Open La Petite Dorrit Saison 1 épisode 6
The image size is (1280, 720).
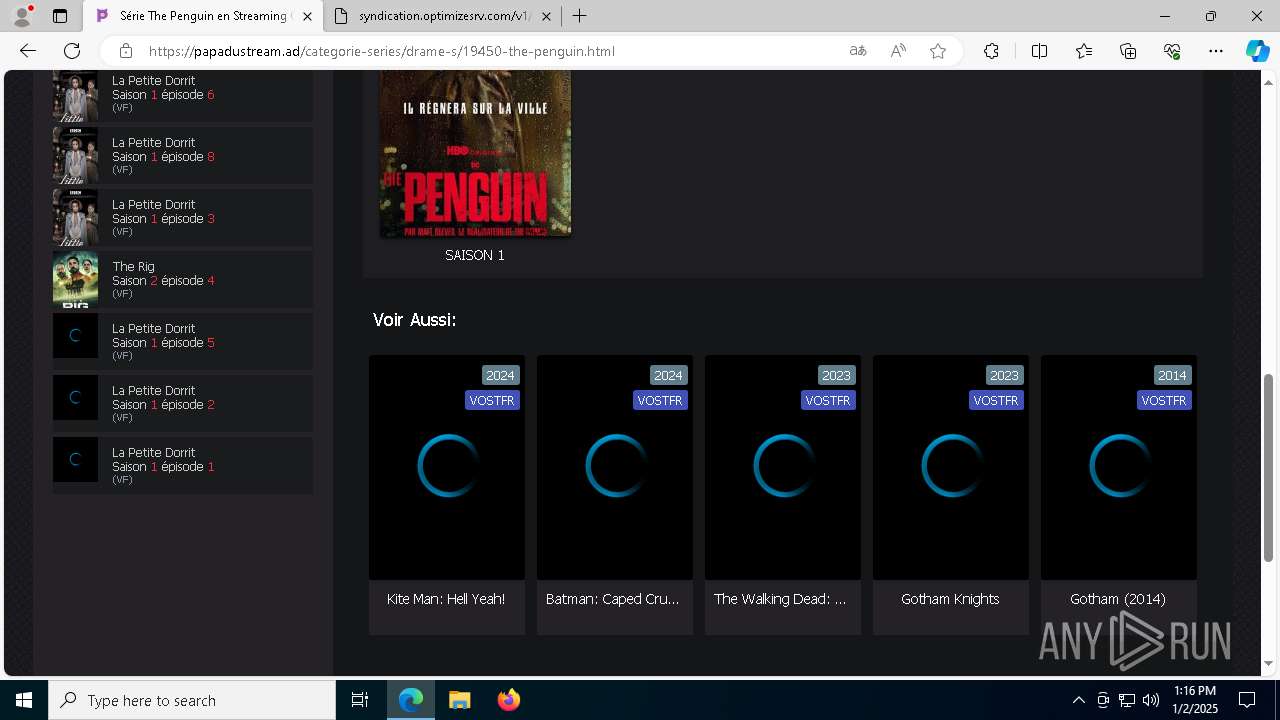pyautogui.click(x=183, y=95)
